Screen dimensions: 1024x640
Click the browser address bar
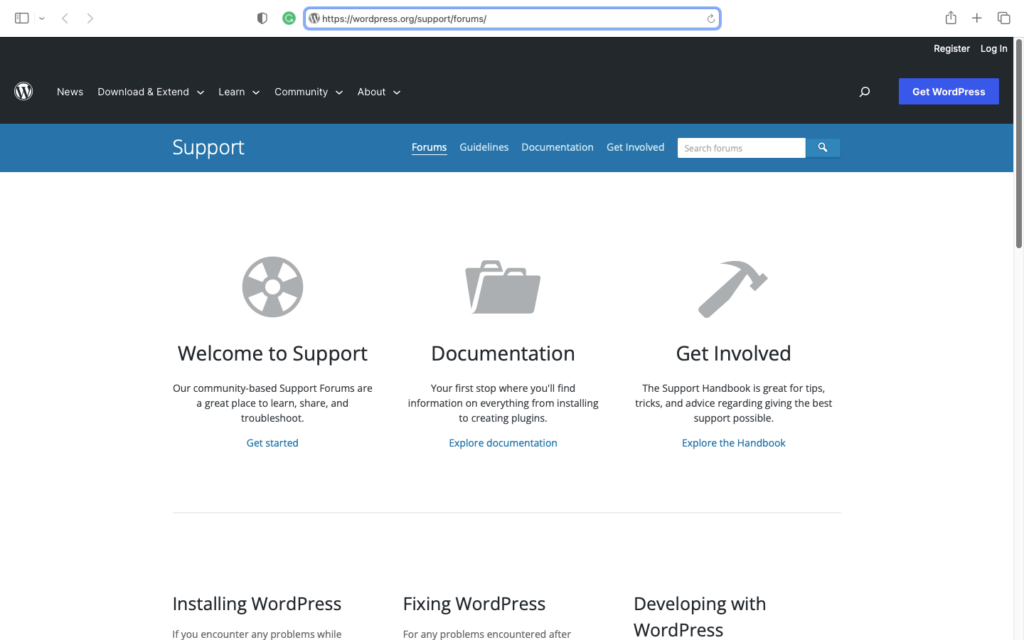coord(512,18)
